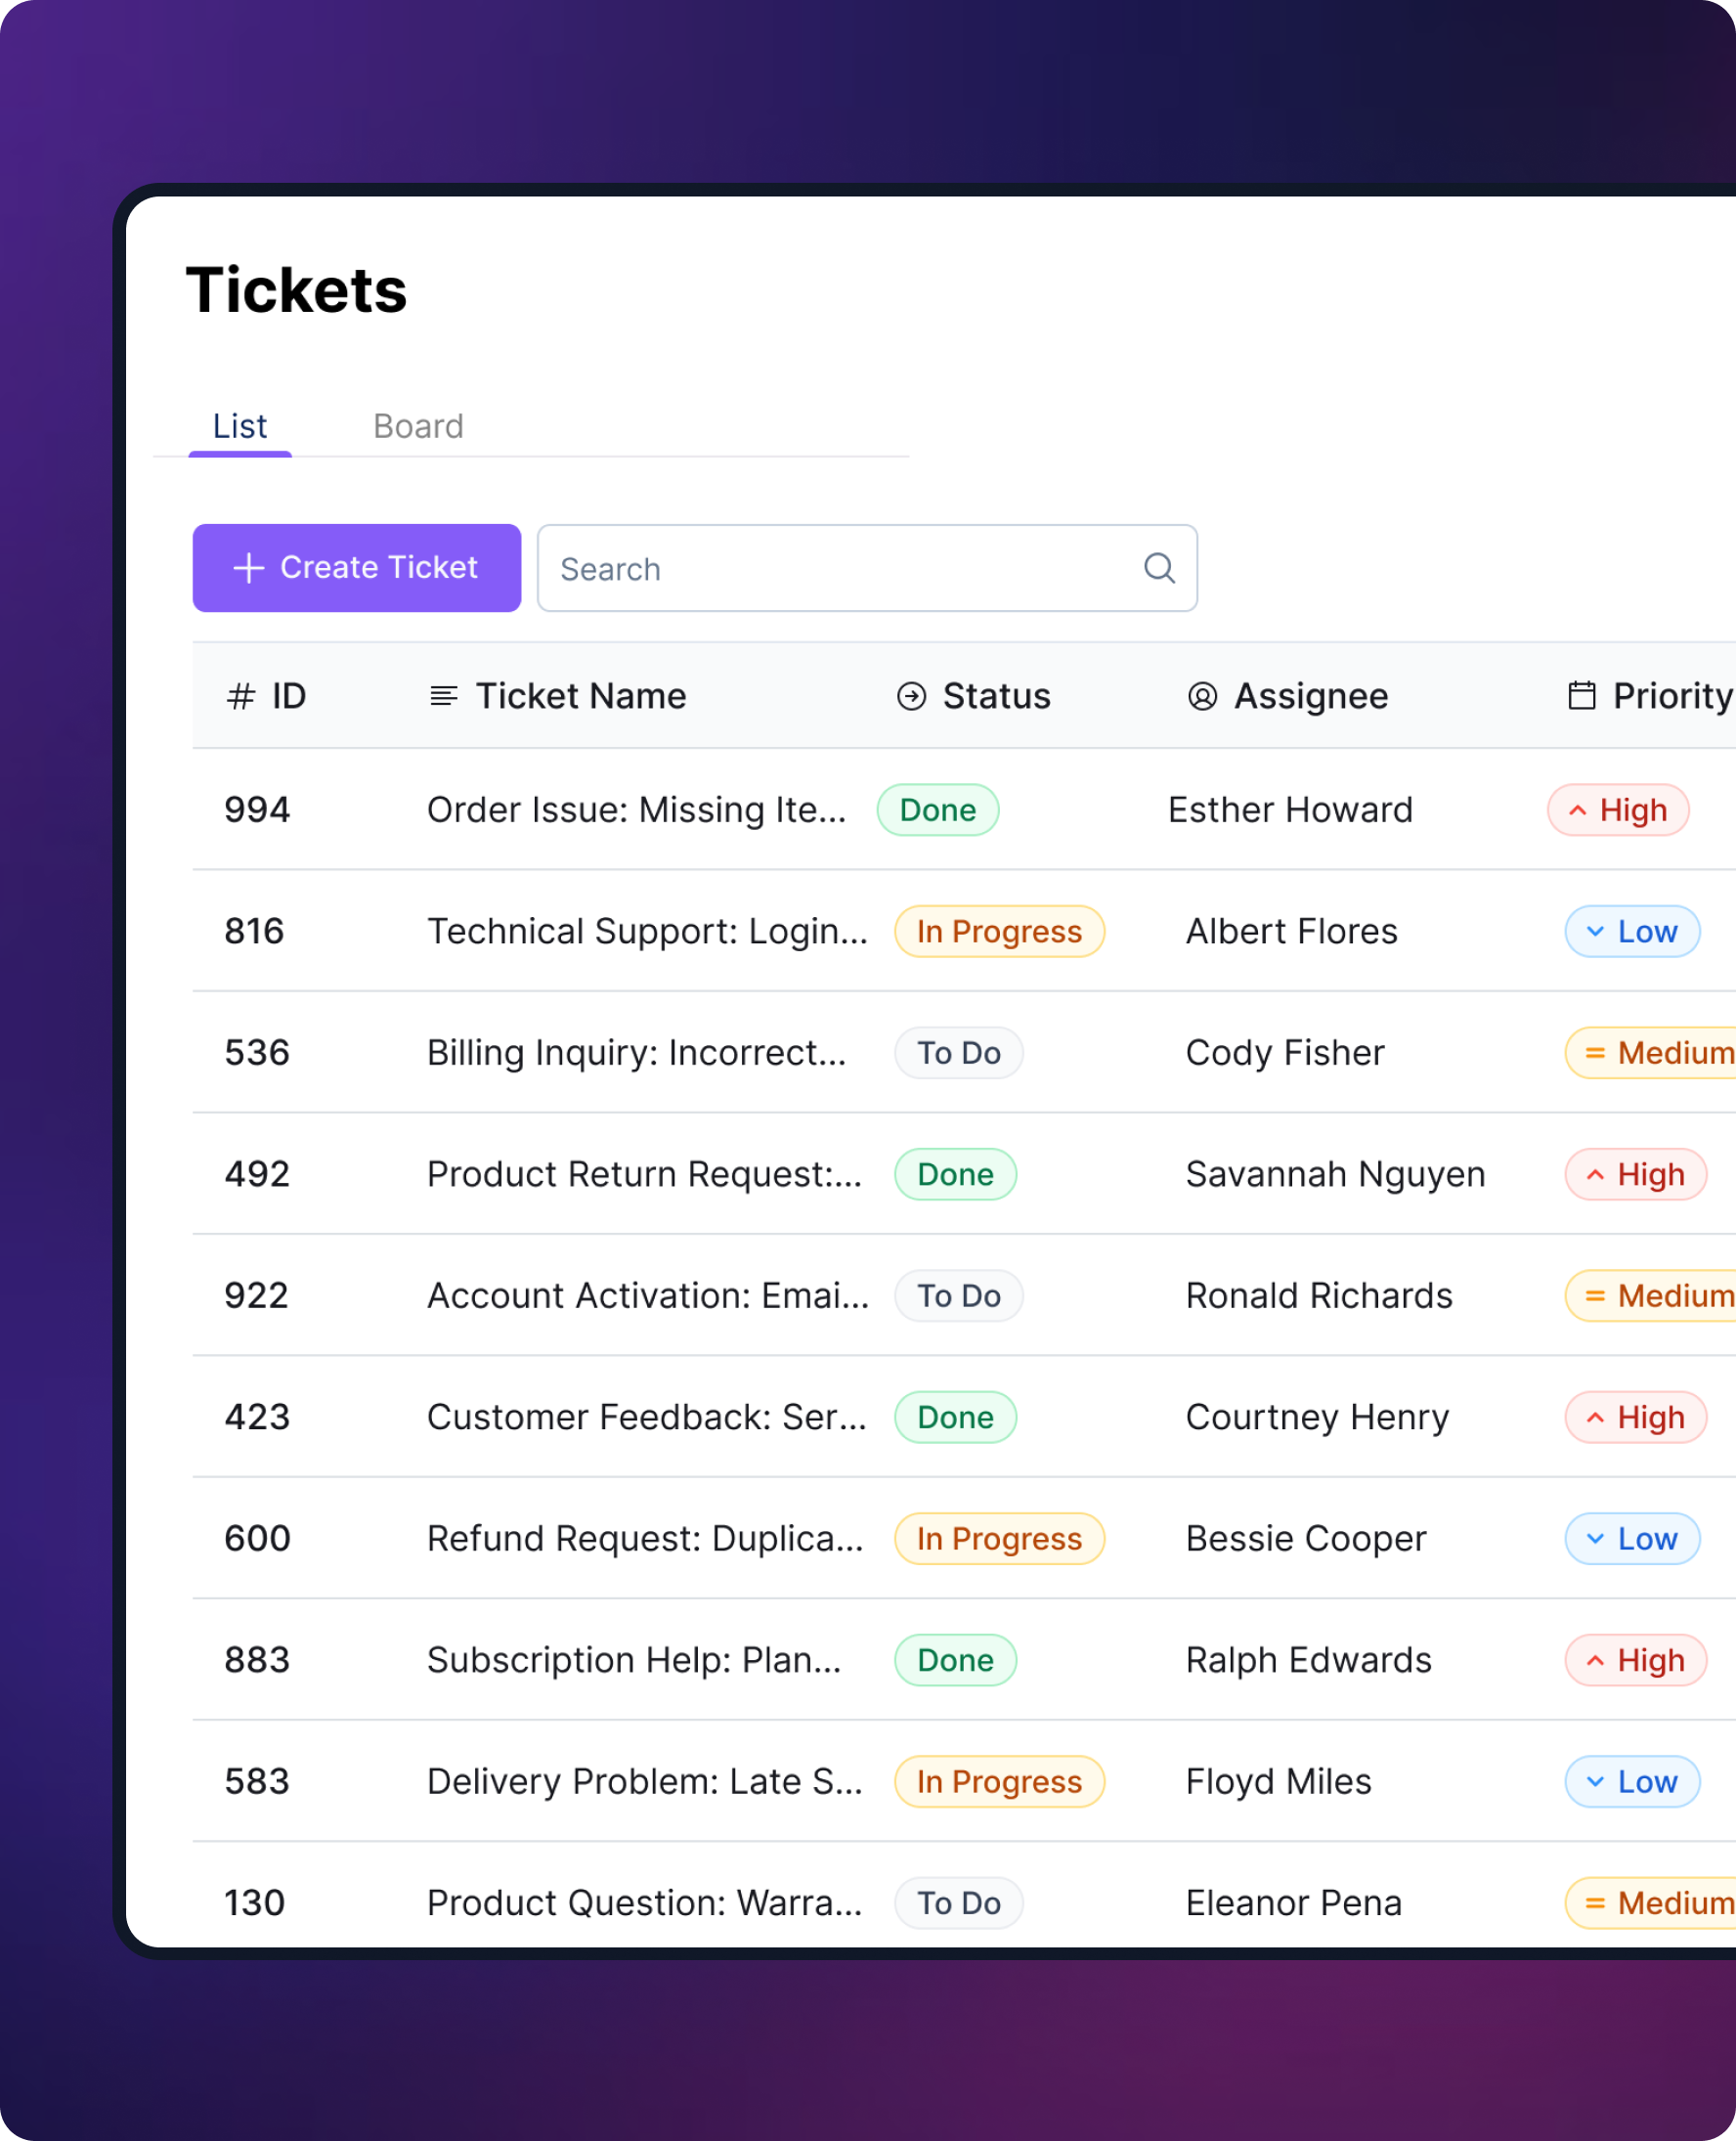Viewport: 1736px width, 2141px height.
Task: Open the Low priority dropdown for Albert Flores
Action: coord(1631,931)
